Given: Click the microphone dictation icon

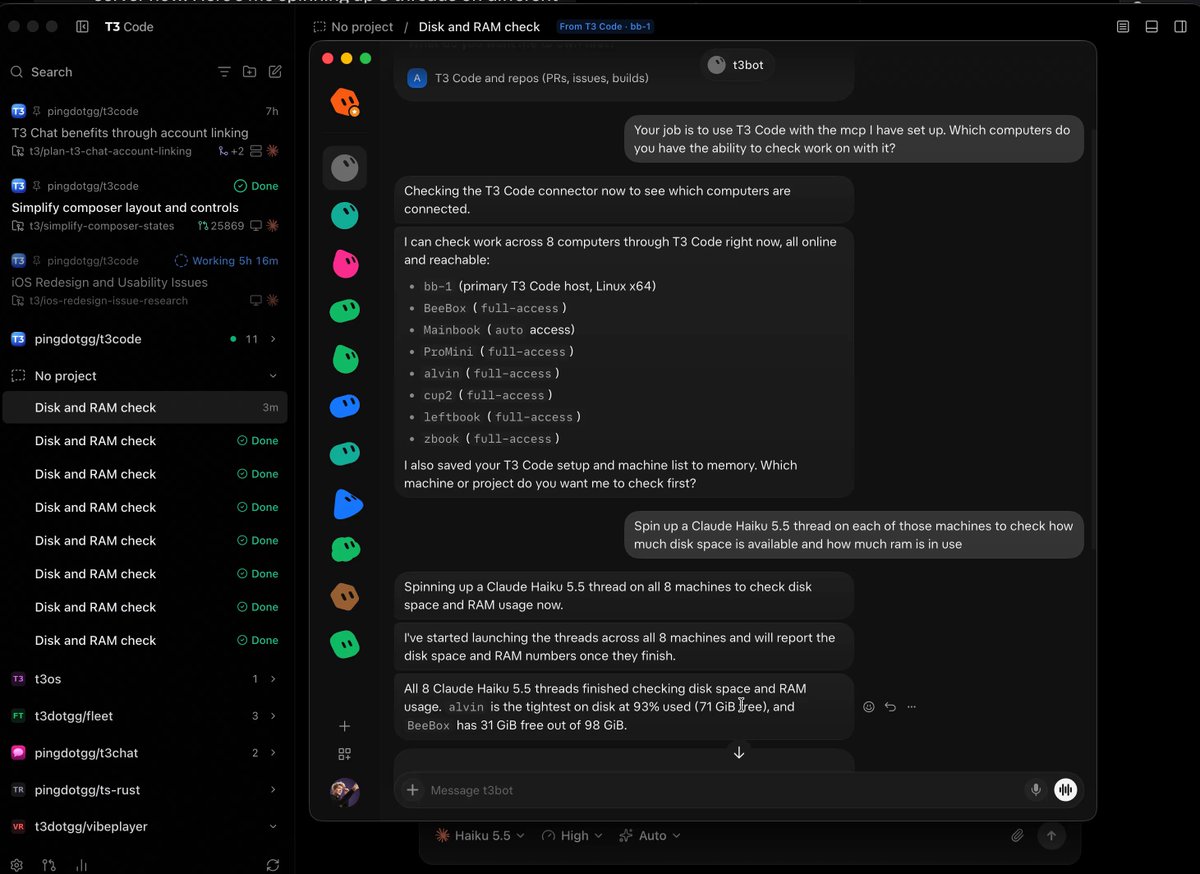Looking at the screenshot, I should coord(1036,790).
